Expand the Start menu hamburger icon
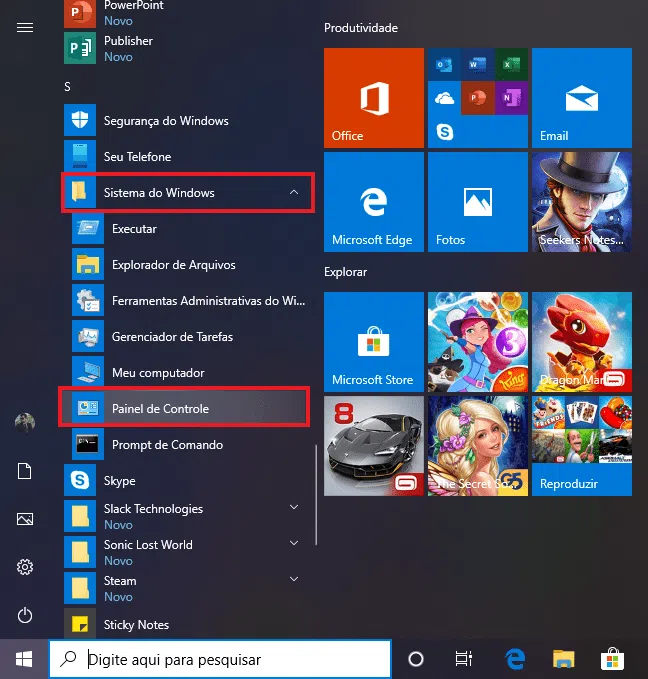This screenshot has width=648, height=679. click(x=25, y=28)
